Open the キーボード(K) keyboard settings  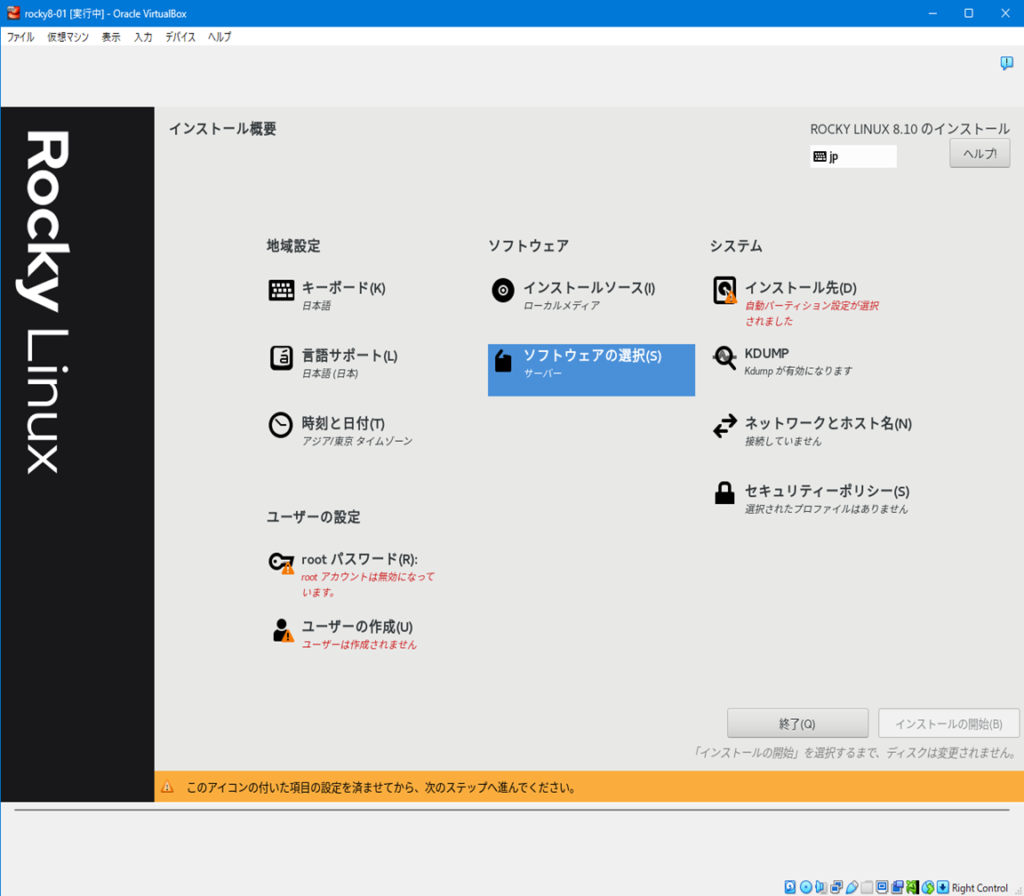click(327, 295)
